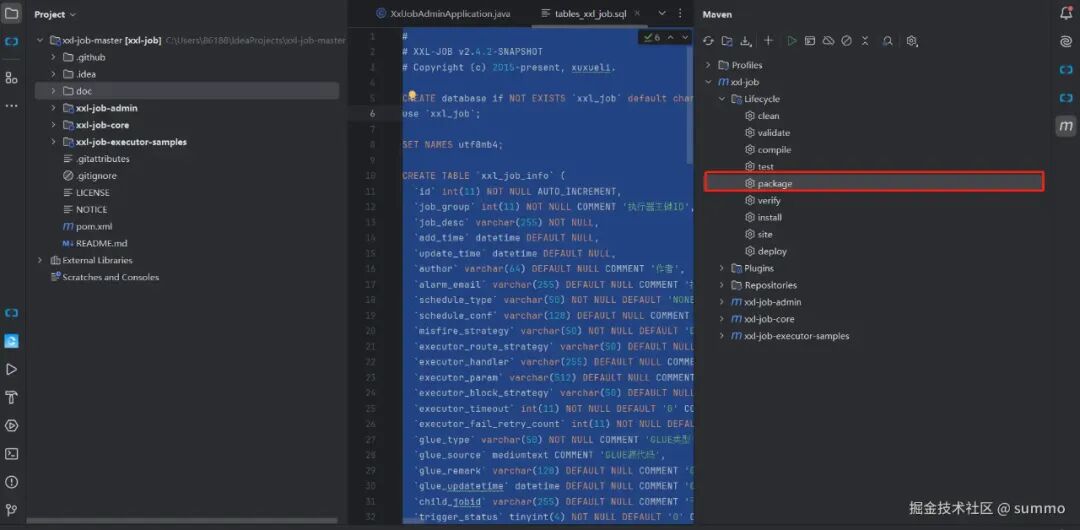Select .gitignore file in Project tree
This screenshot has width=1080, height=530.
coord(96,176)
